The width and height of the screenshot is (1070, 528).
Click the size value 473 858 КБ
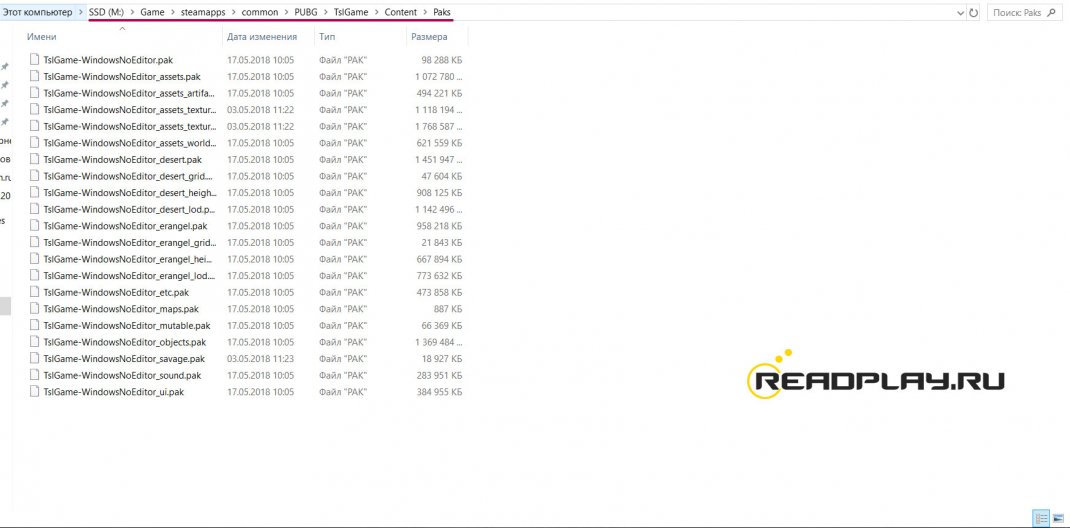pos(439,292)
